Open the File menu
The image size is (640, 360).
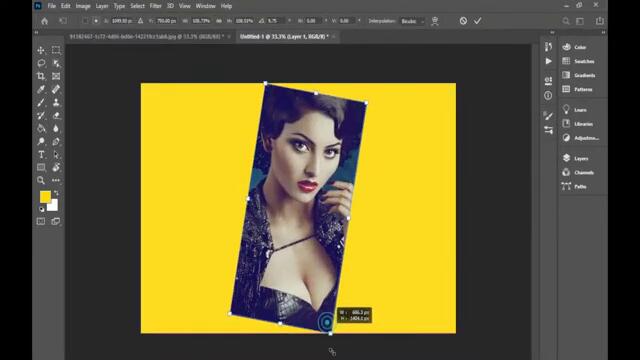point(51,6)
